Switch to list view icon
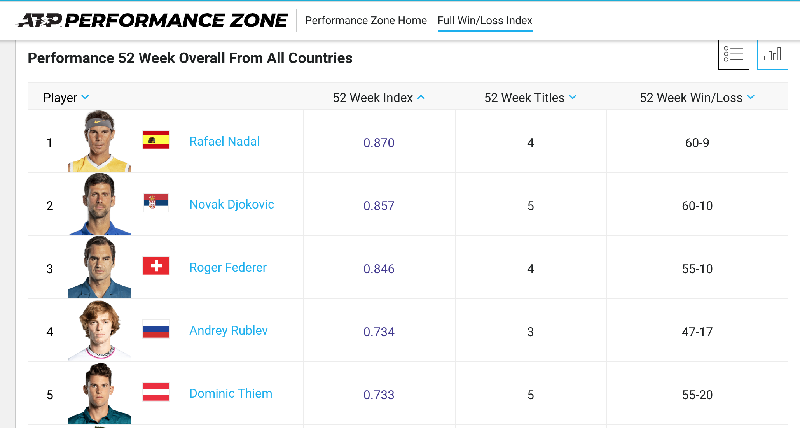 click(733, 55)
